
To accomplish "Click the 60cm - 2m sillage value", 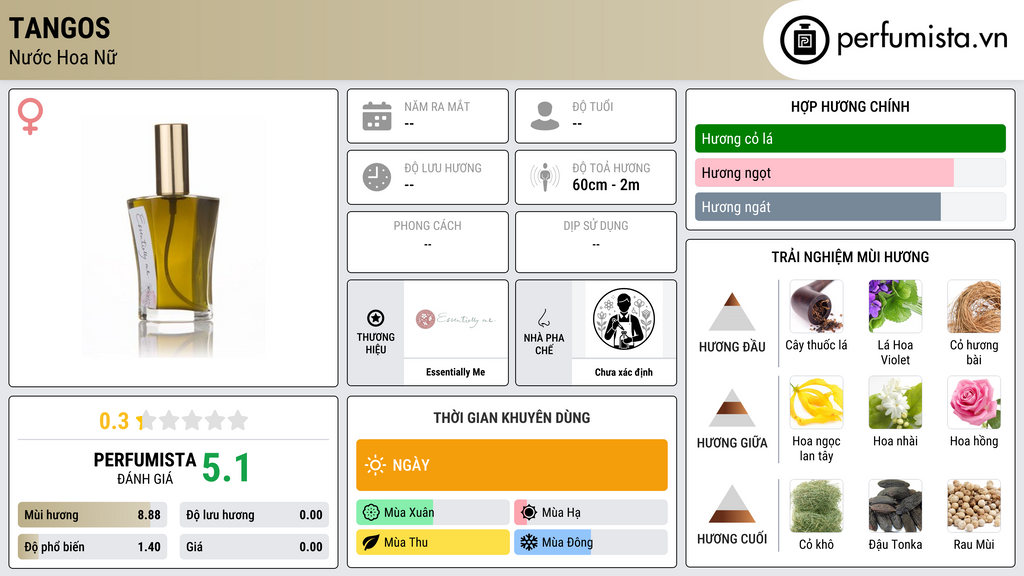I will (606, 185).
